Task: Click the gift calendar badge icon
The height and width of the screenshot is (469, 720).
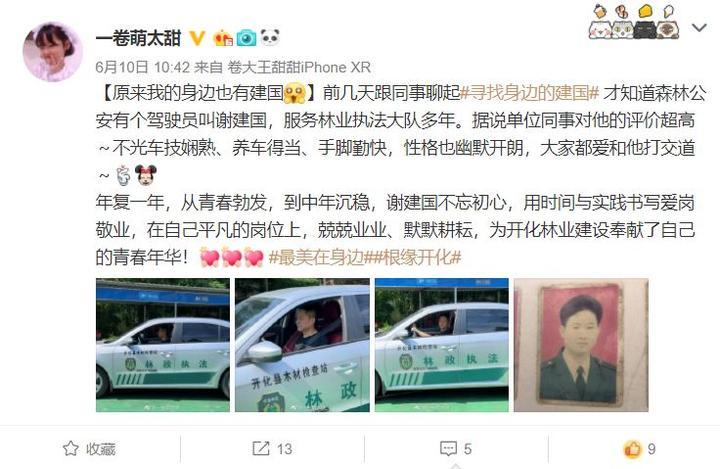Action: [223, 38]
